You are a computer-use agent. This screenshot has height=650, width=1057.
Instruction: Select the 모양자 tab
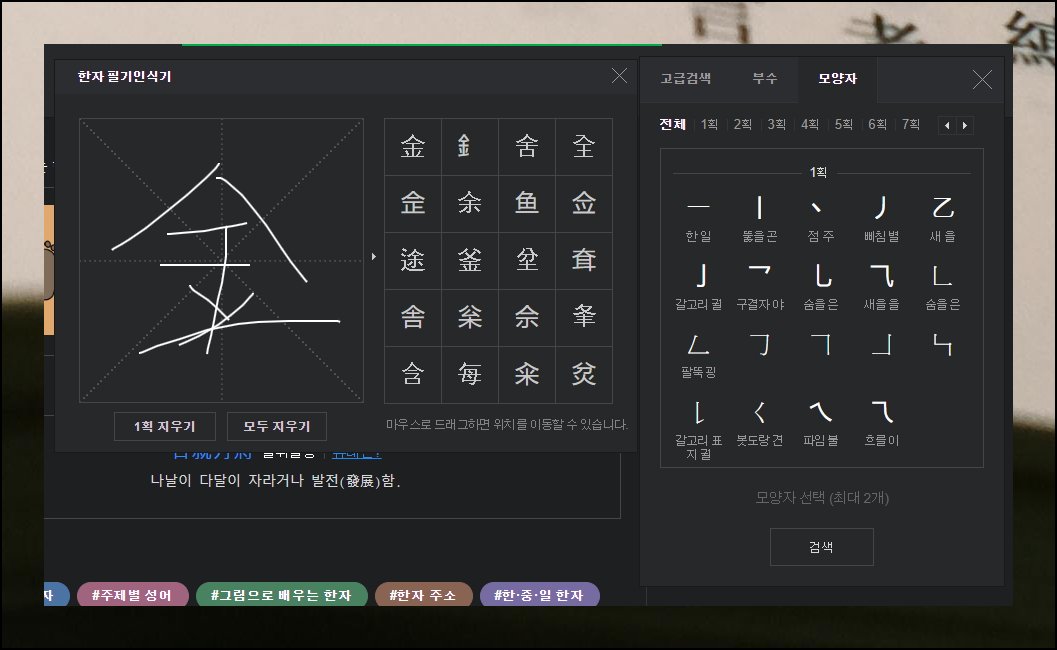837,78
